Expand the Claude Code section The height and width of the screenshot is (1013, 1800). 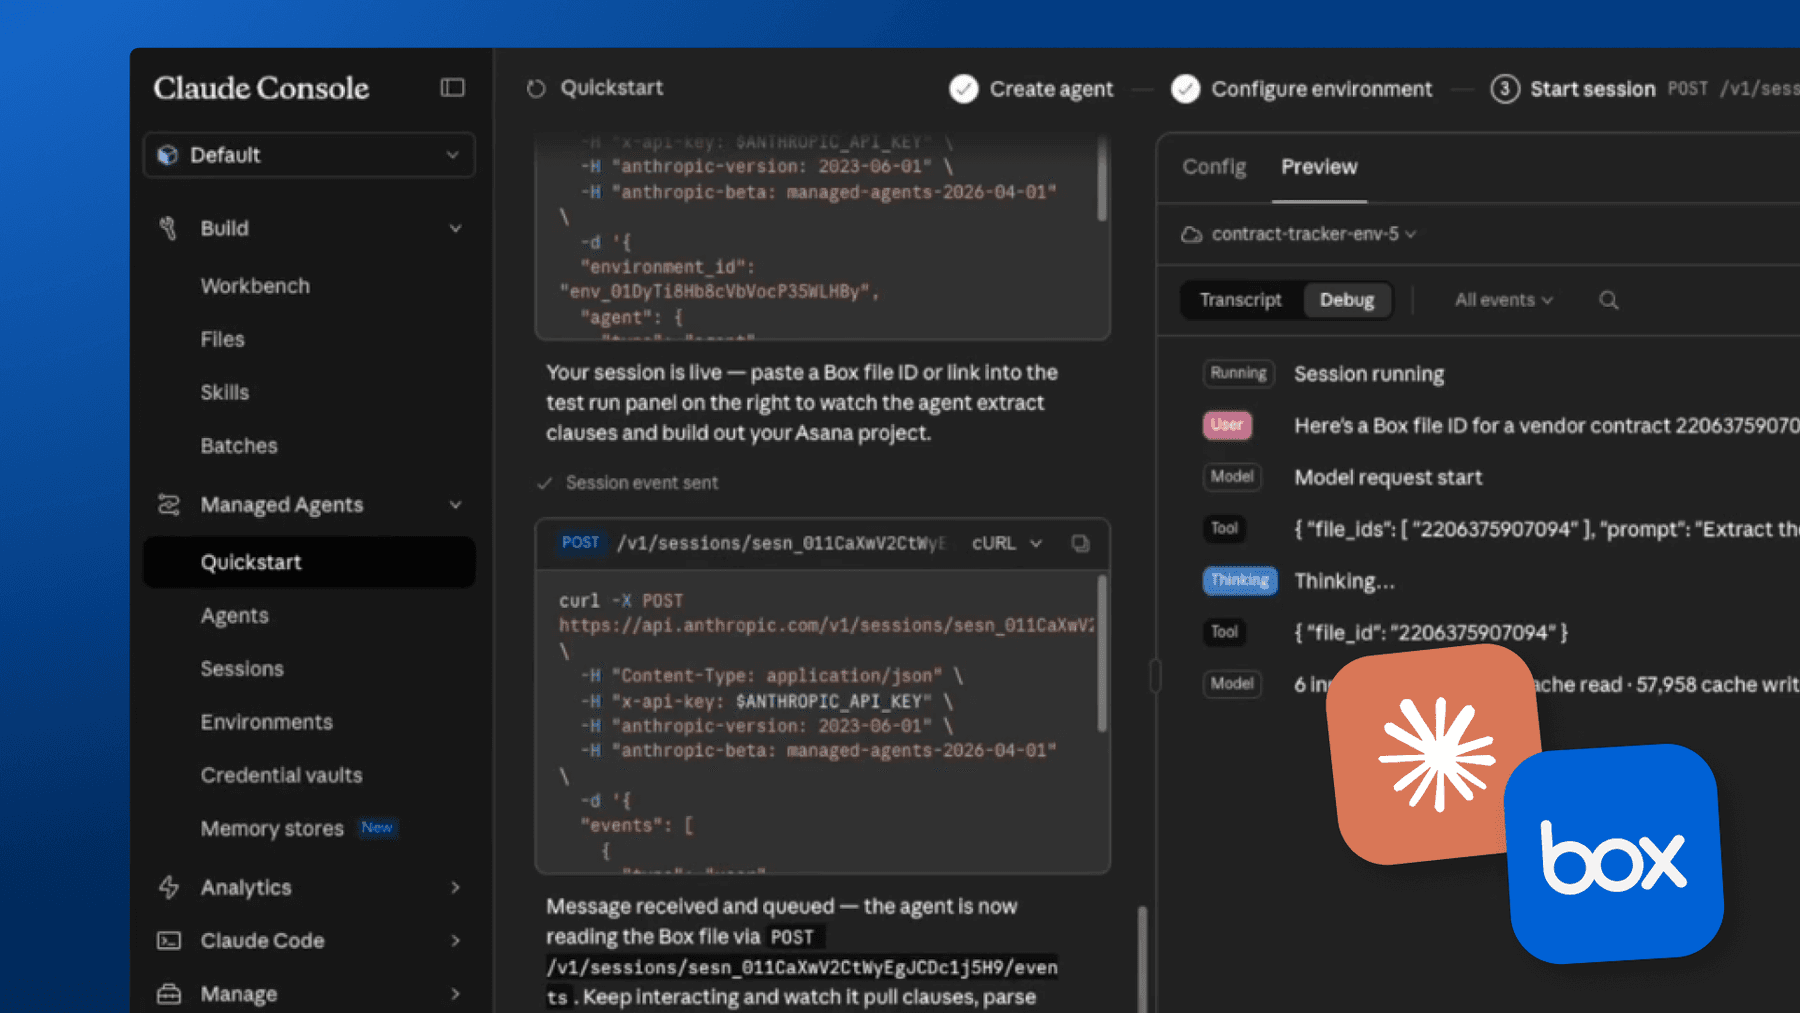[455, 941]
